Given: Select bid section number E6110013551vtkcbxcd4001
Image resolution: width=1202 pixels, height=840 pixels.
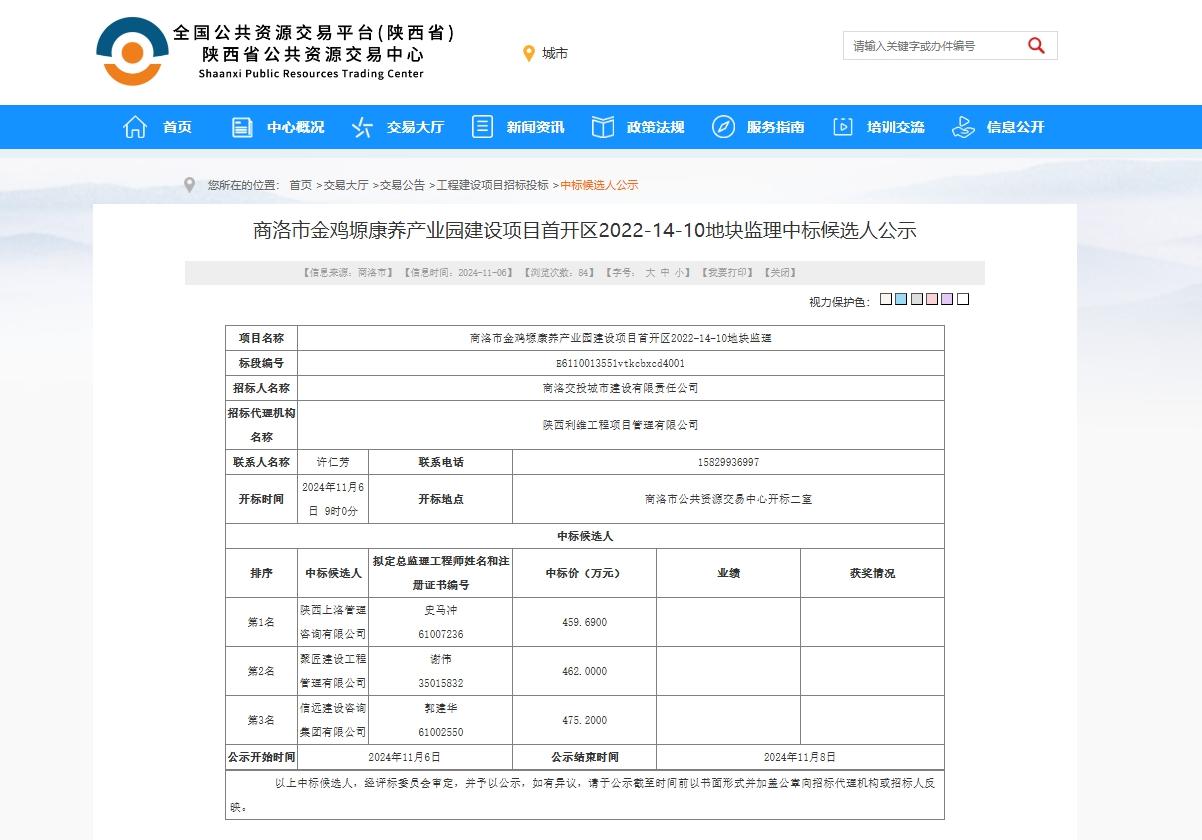Looking at the screenshot, I should [x=621, y=363].
